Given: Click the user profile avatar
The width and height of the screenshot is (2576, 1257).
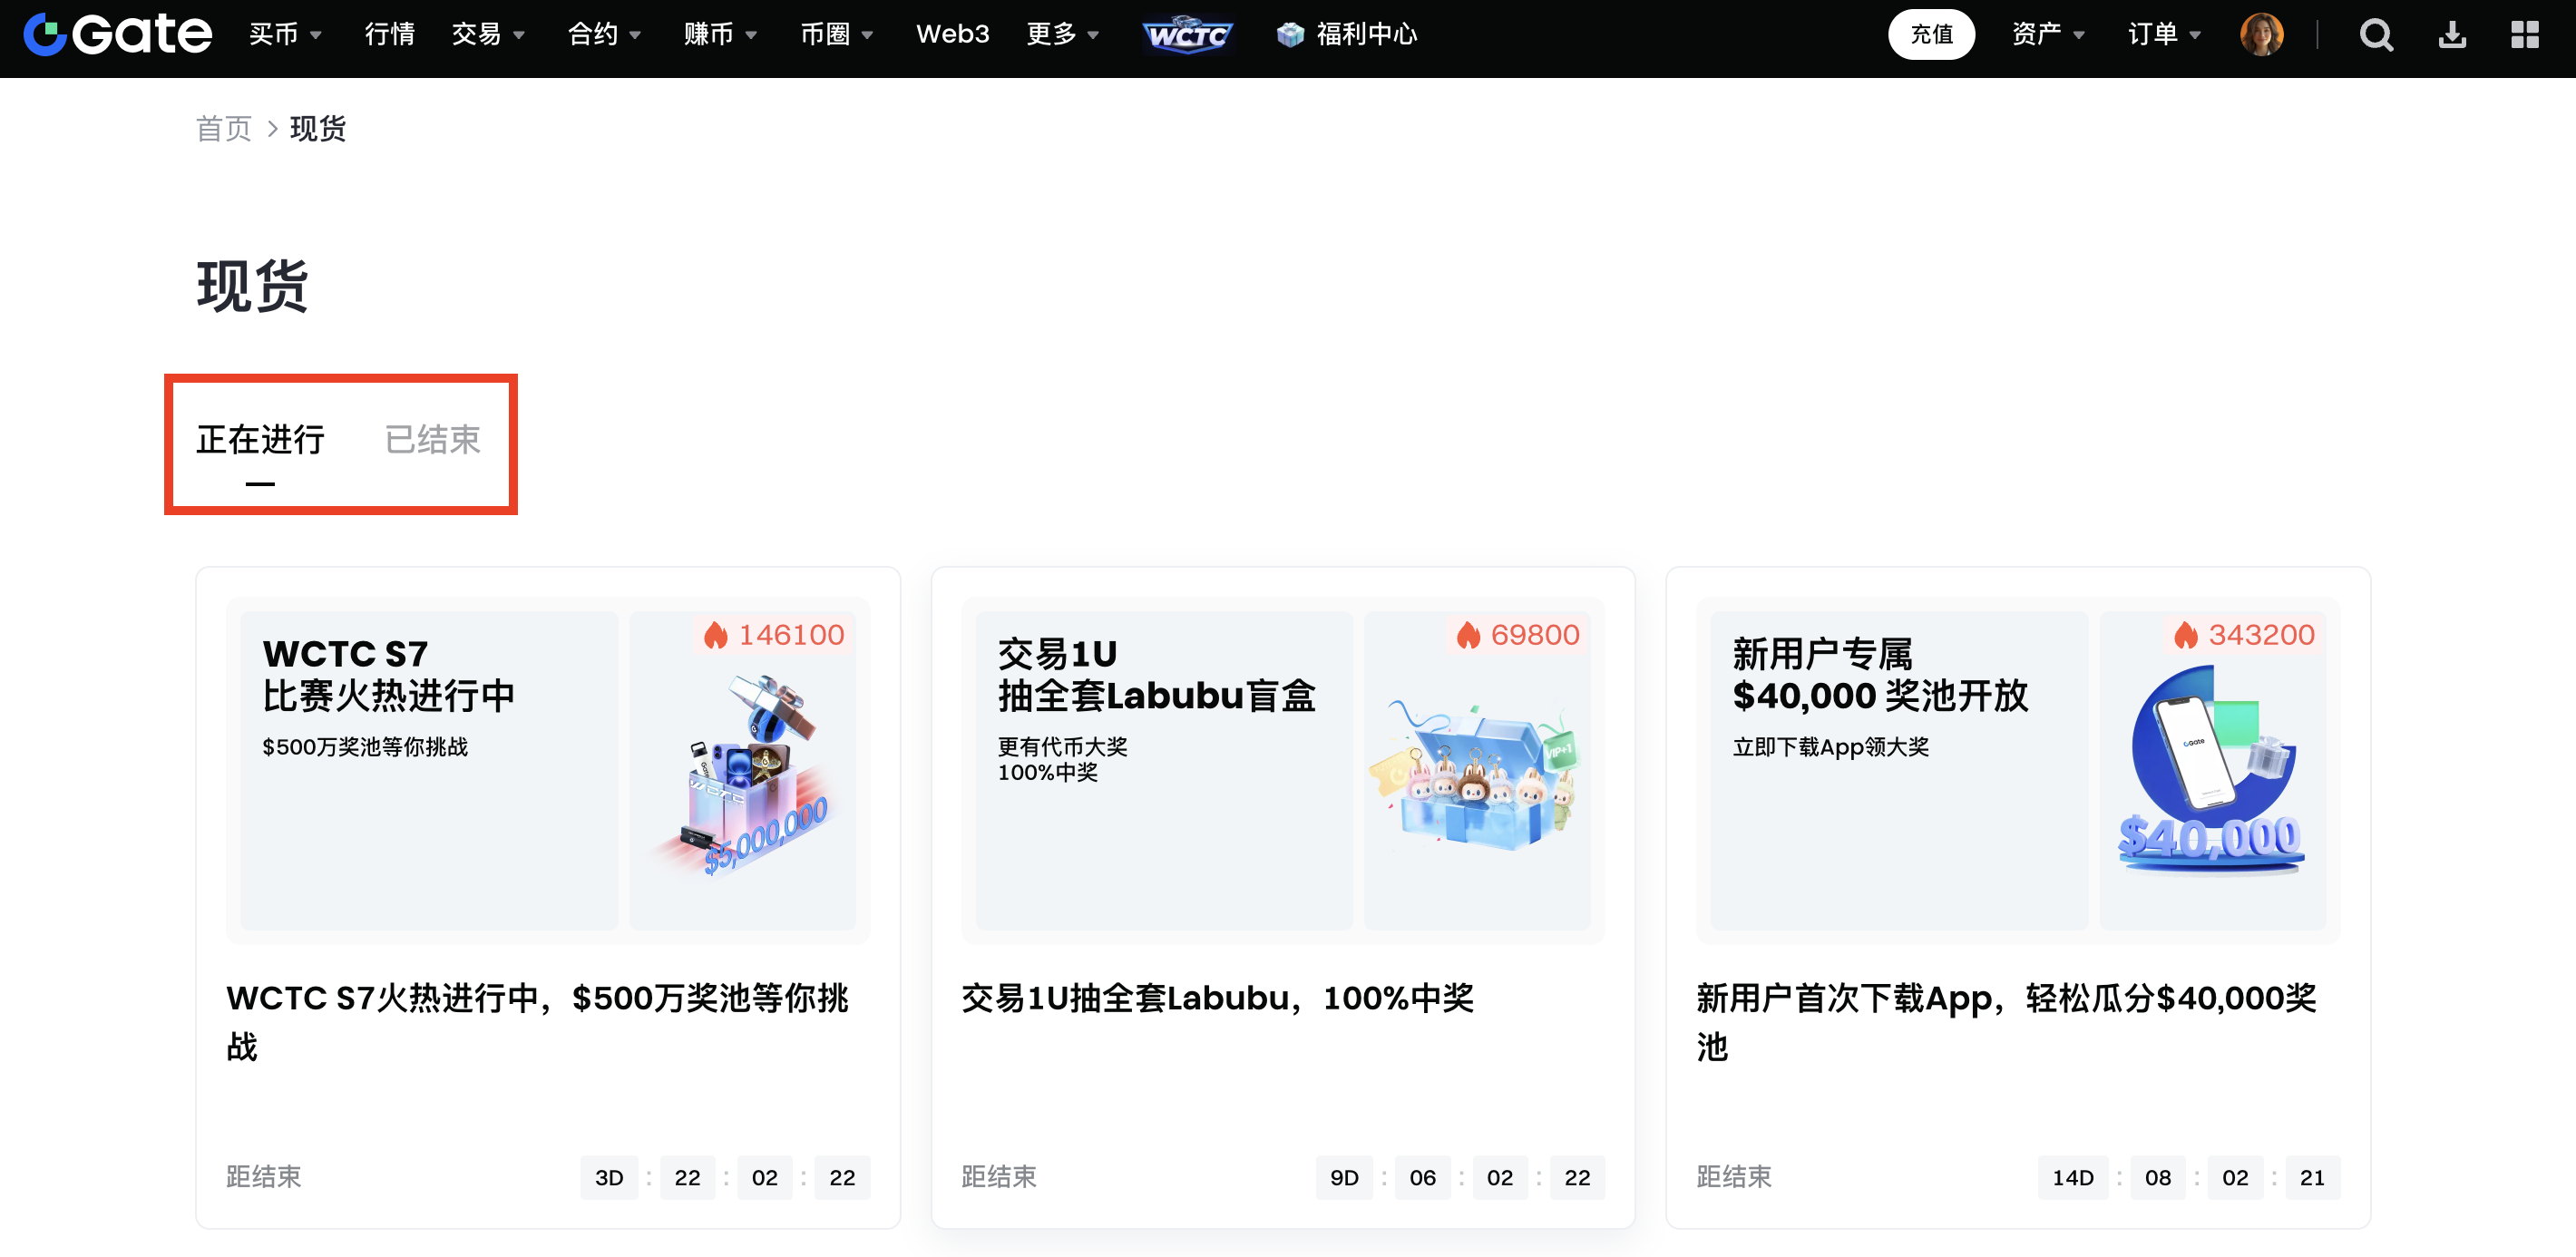Looking at the screenshot, I should pos(2261,35).
